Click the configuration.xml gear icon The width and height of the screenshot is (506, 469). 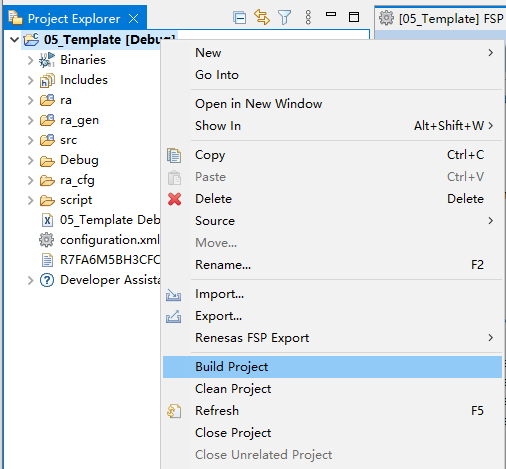46,240
